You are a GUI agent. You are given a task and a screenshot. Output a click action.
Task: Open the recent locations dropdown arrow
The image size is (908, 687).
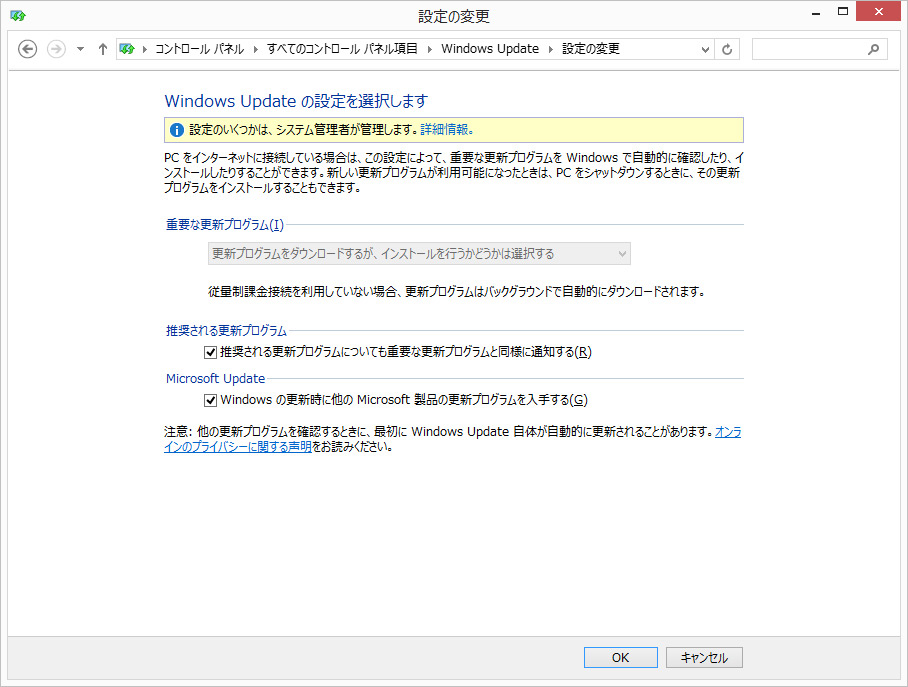[80, 49]
